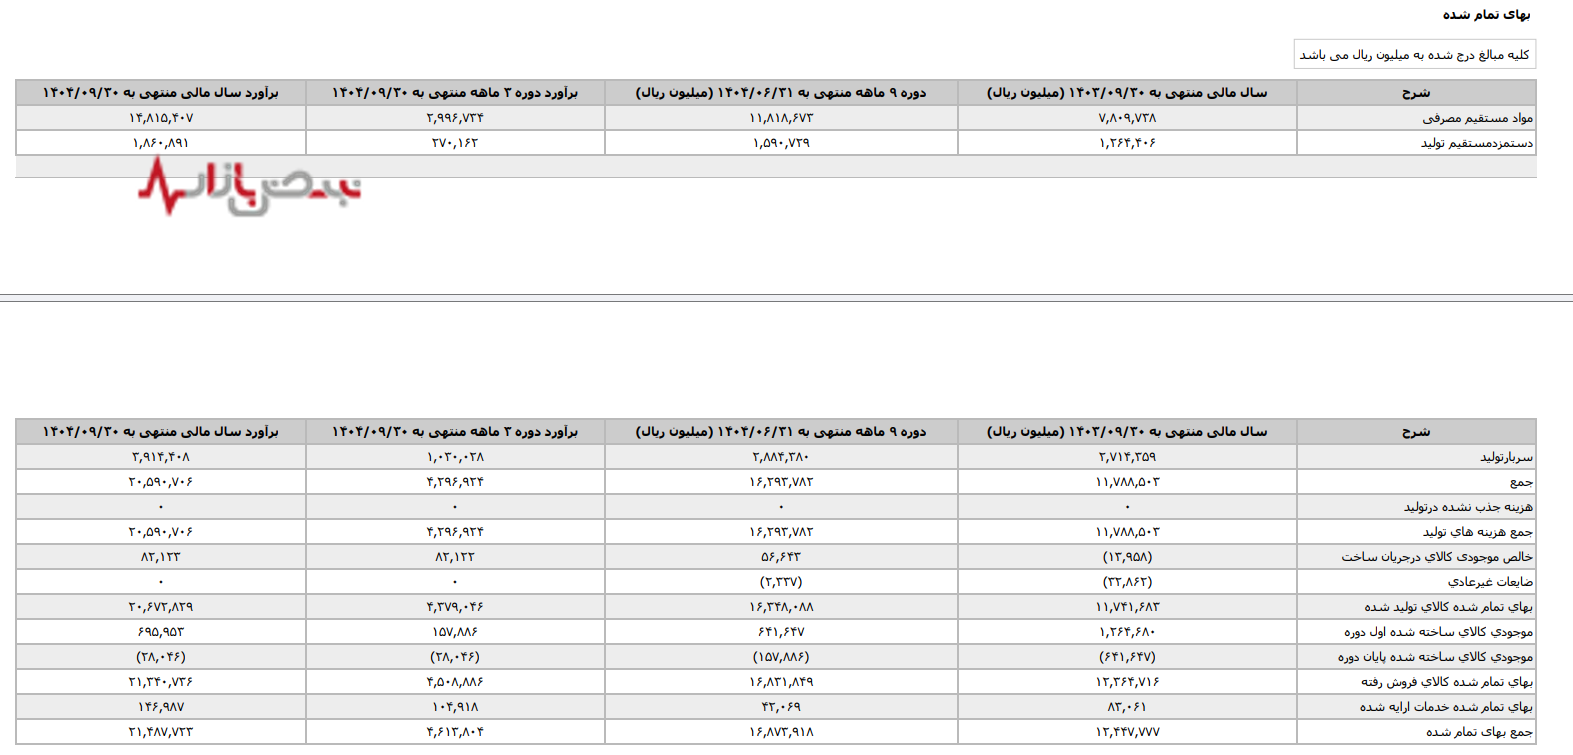Click the جمع هزینه های تولید label
1573x755 pixels.
(x=1477, y=532)
